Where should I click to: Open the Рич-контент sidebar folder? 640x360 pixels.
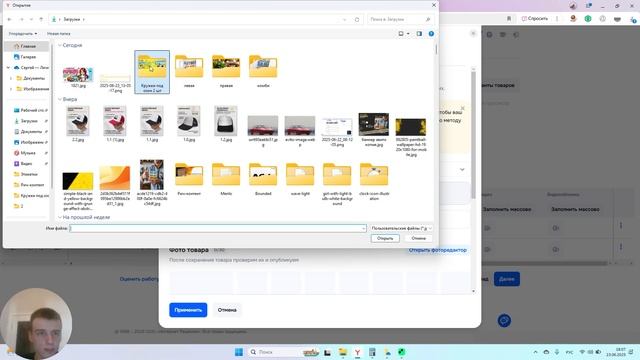click(x=30, y=184)
